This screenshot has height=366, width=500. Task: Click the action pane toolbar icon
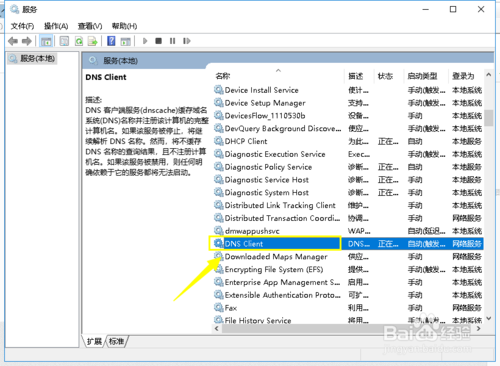coord(126,41)
